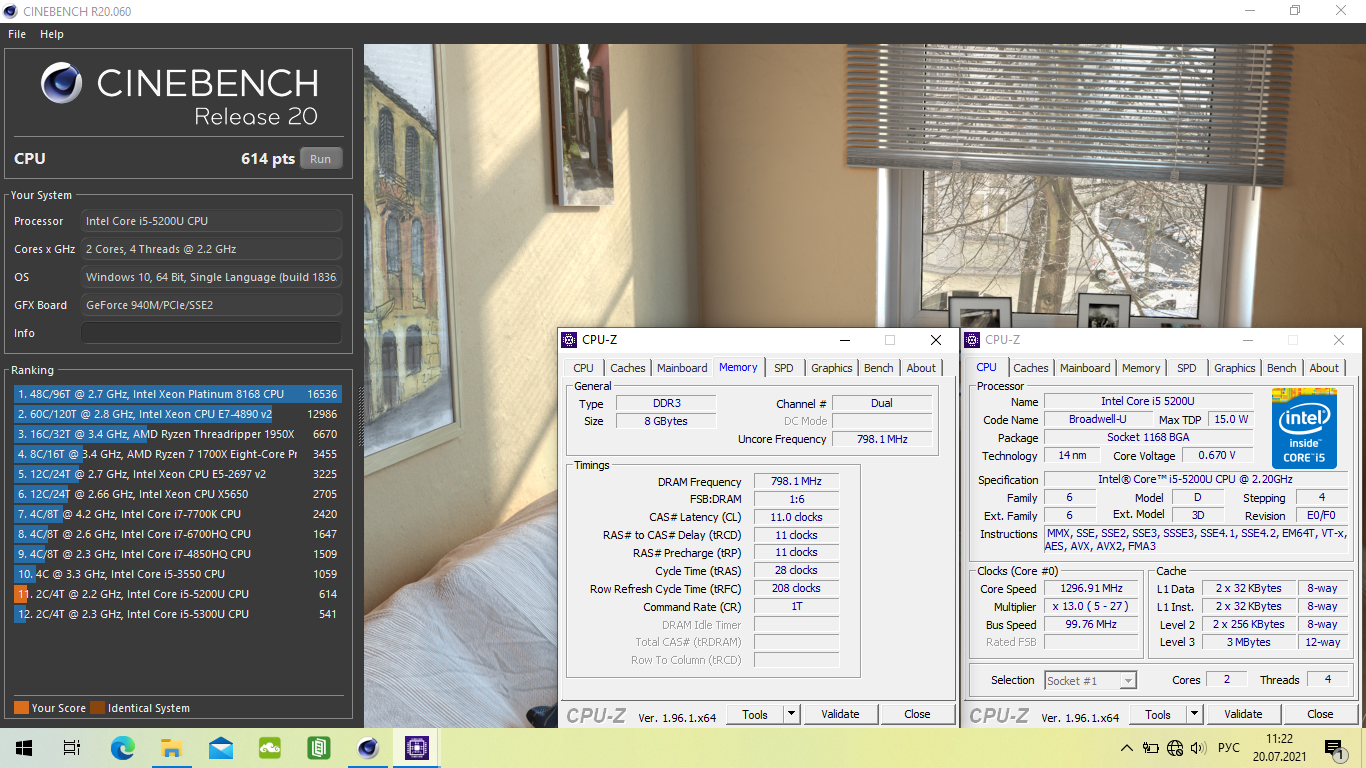Switch to Cinebench via taskbar icon
This screenshot has height=768, width=1366.
pyautogui.click(x=368, y=748)
